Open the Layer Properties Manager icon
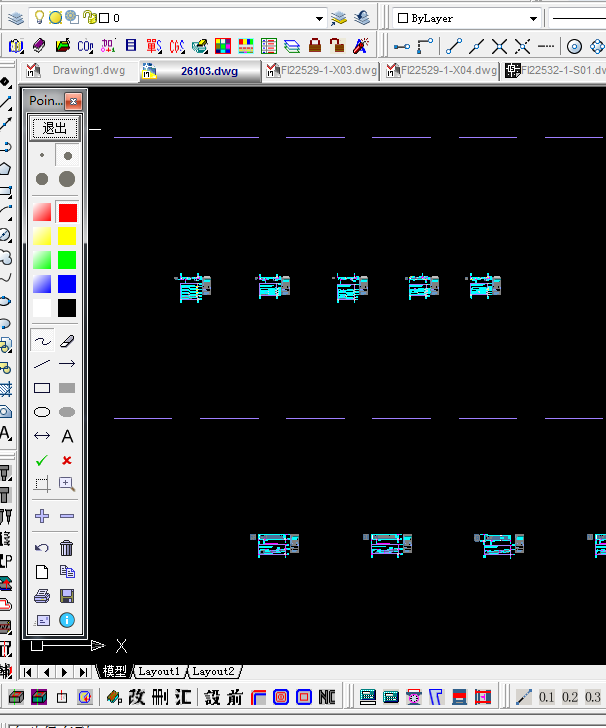Screen dimensions: 606x728 click(15, 18)
